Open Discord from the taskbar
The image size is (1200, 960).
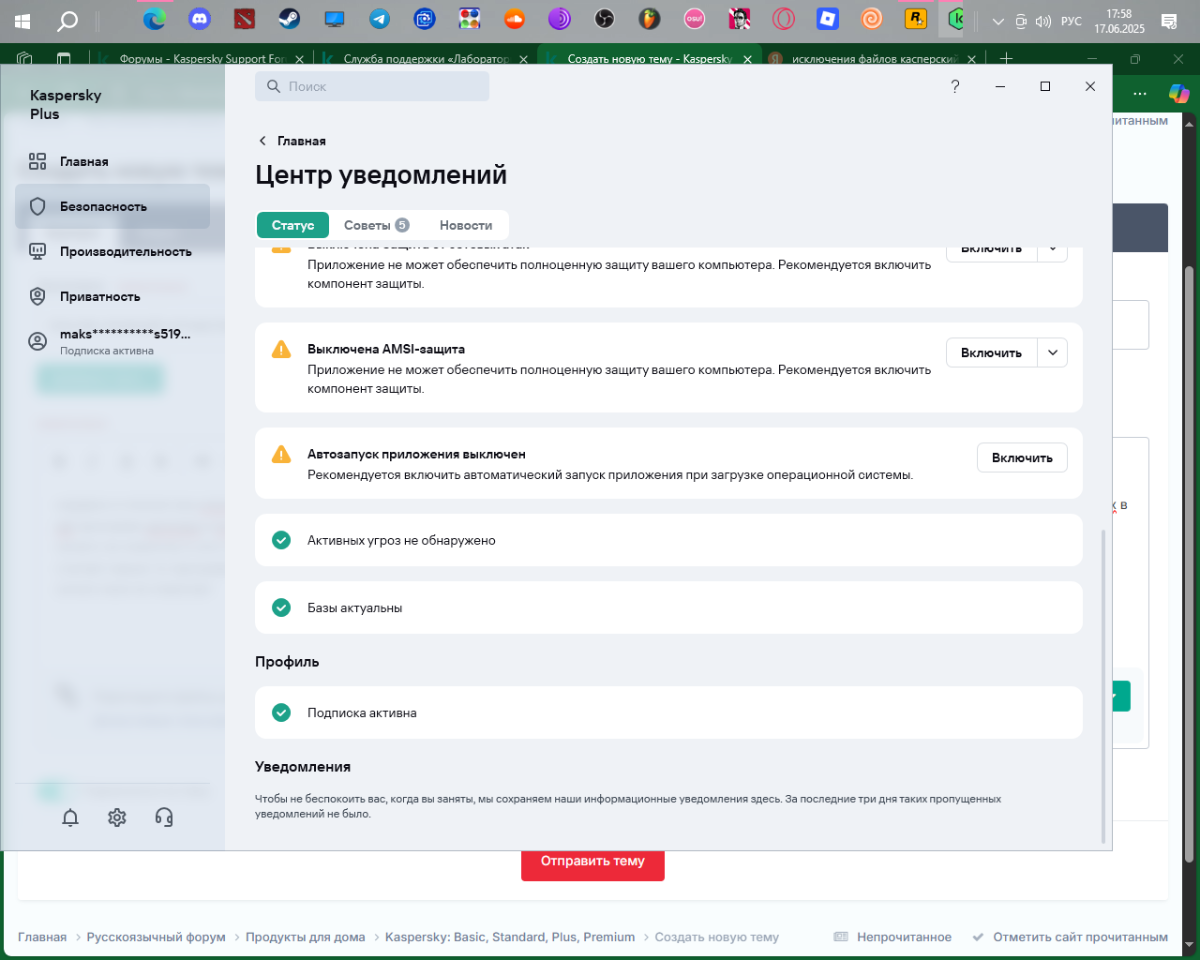pyautogui.click(x=200, y=18)
